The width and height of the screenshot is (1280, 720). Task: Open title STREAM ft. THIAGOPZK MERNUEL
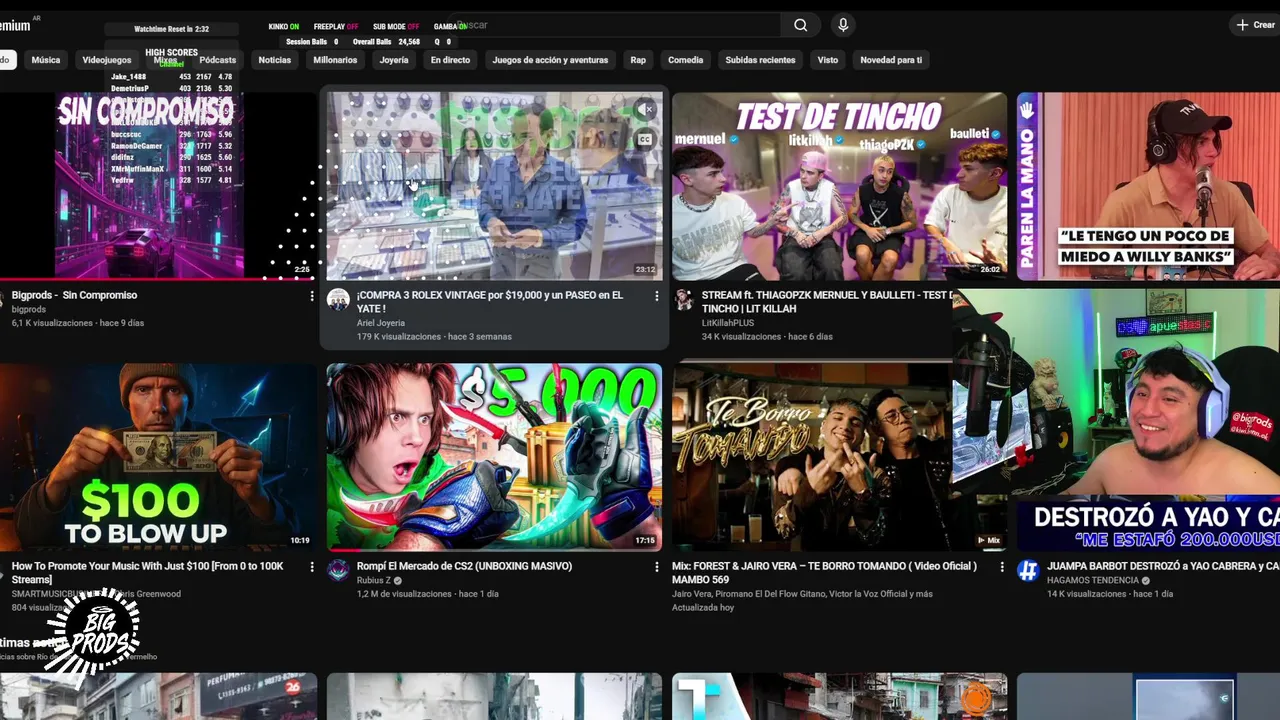tap(827, 302)
